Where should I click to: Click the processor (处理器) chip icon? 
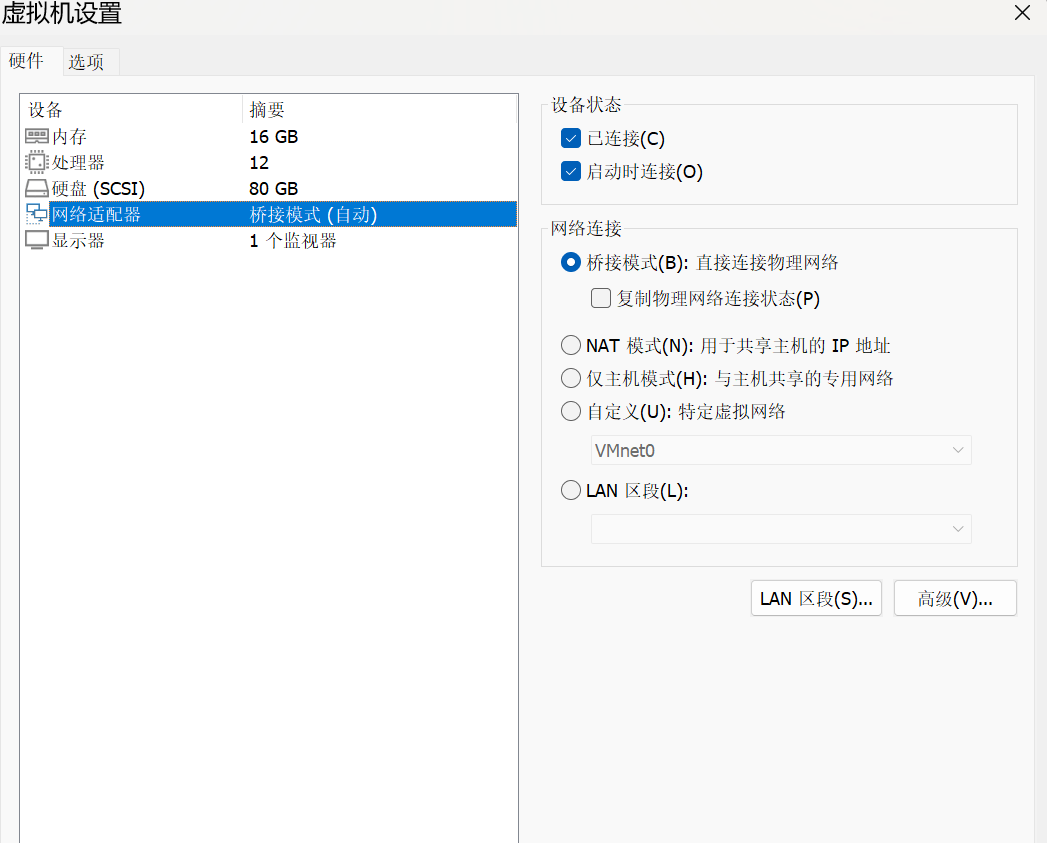pyautogui.click(x=36, y=162)
